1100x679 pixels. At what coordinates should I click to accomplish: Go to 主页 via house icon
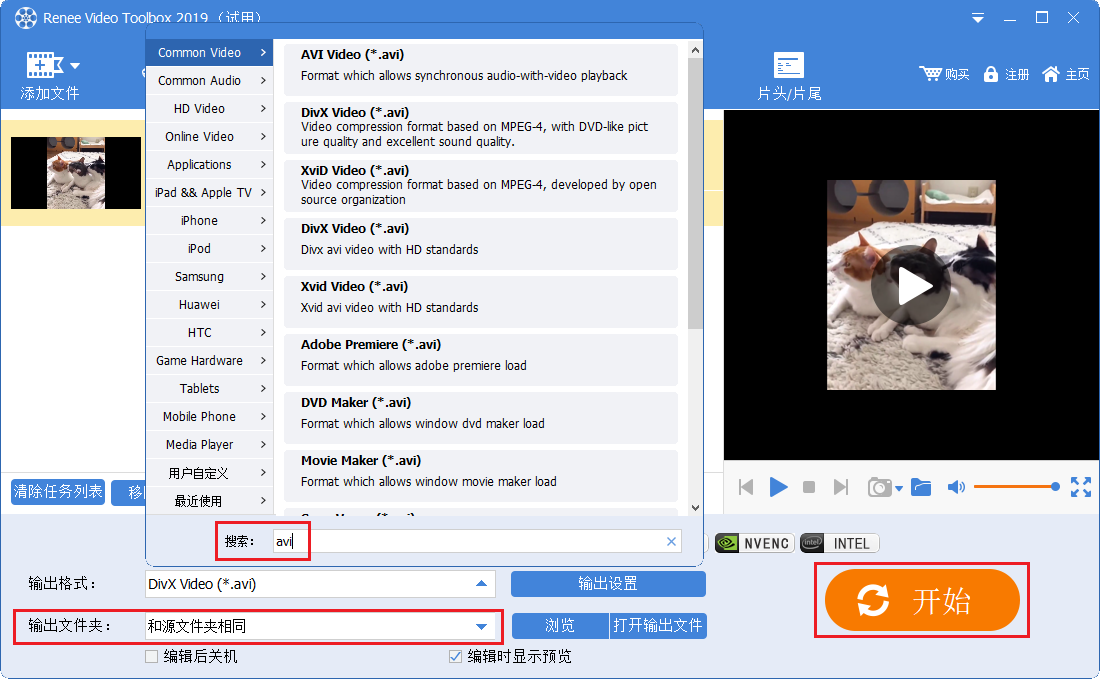click(1050, 74)
